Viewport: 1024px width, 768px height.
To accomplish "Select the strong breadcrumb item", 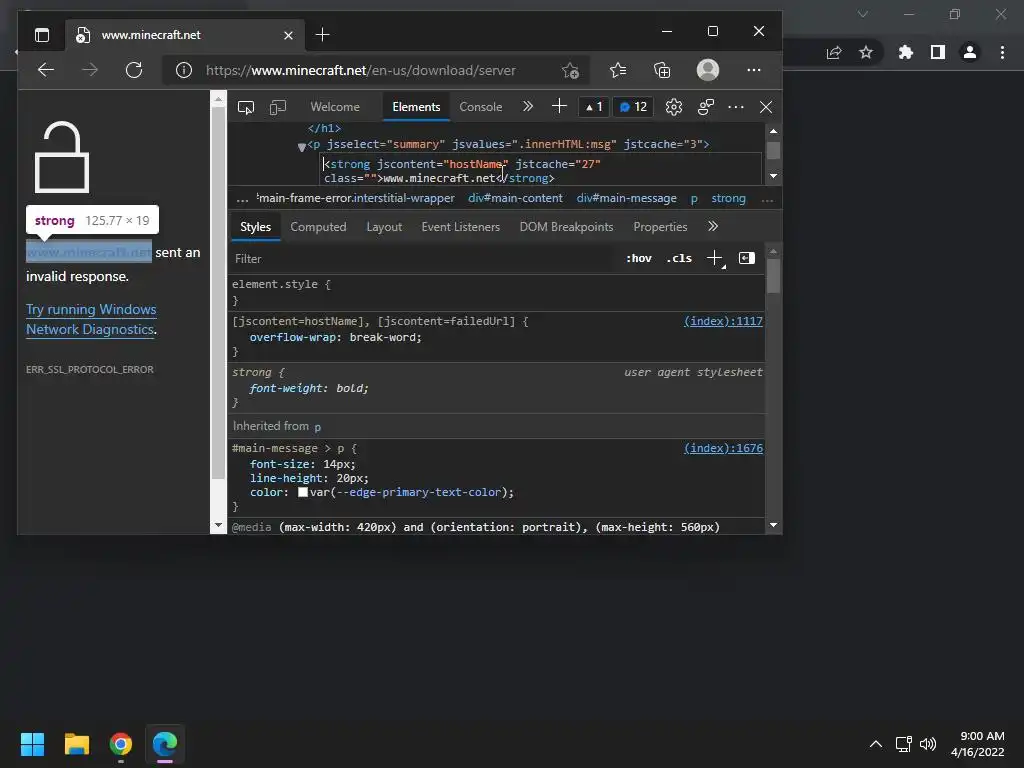I will (x=728, y=198).
